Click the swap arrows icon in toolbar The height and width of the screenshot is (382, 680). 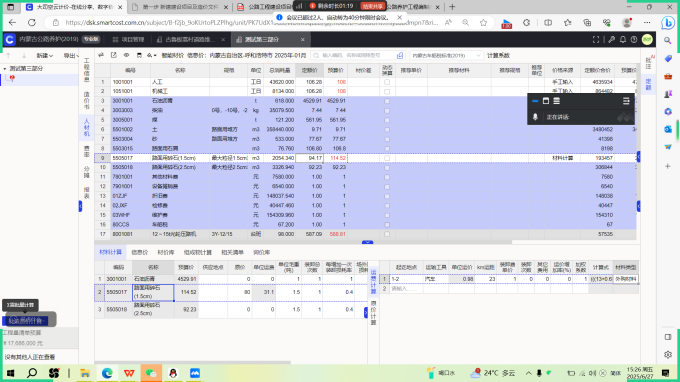(101, 55)
